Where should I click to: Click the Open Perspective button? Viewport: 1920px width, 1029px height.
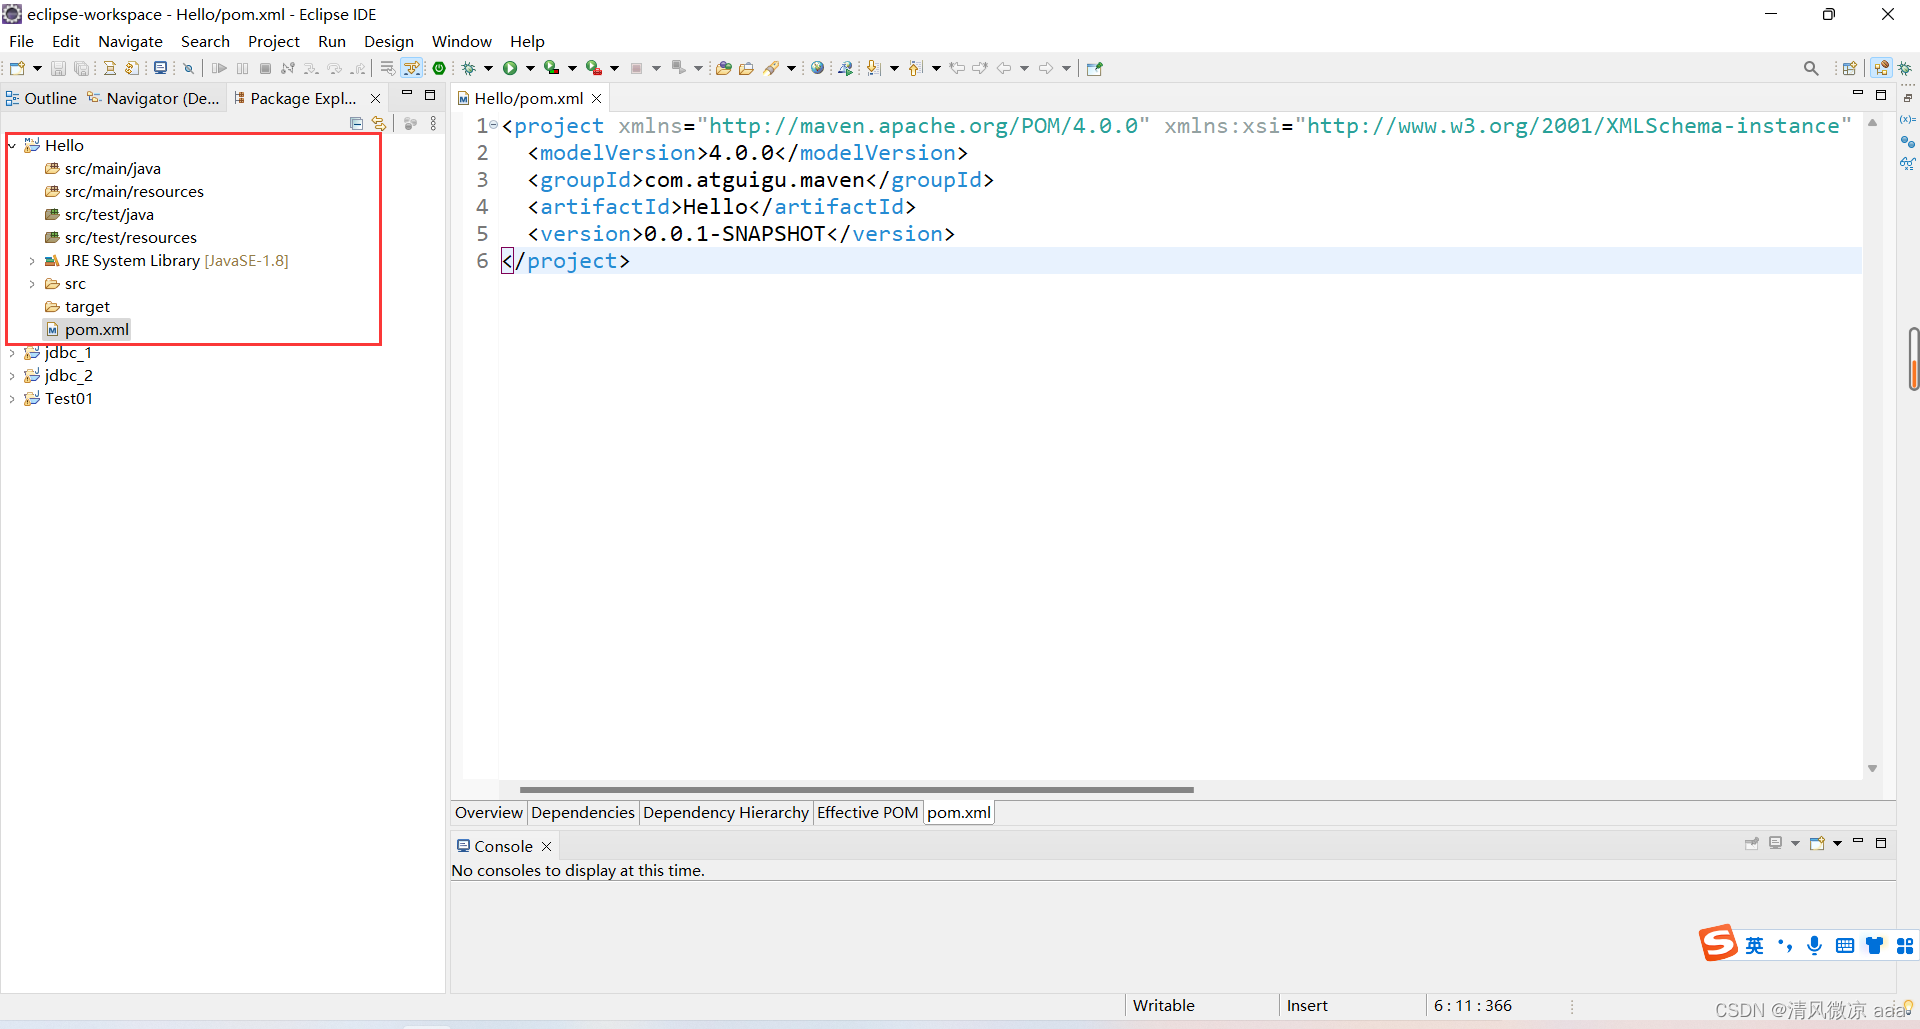click(1851, 68)
